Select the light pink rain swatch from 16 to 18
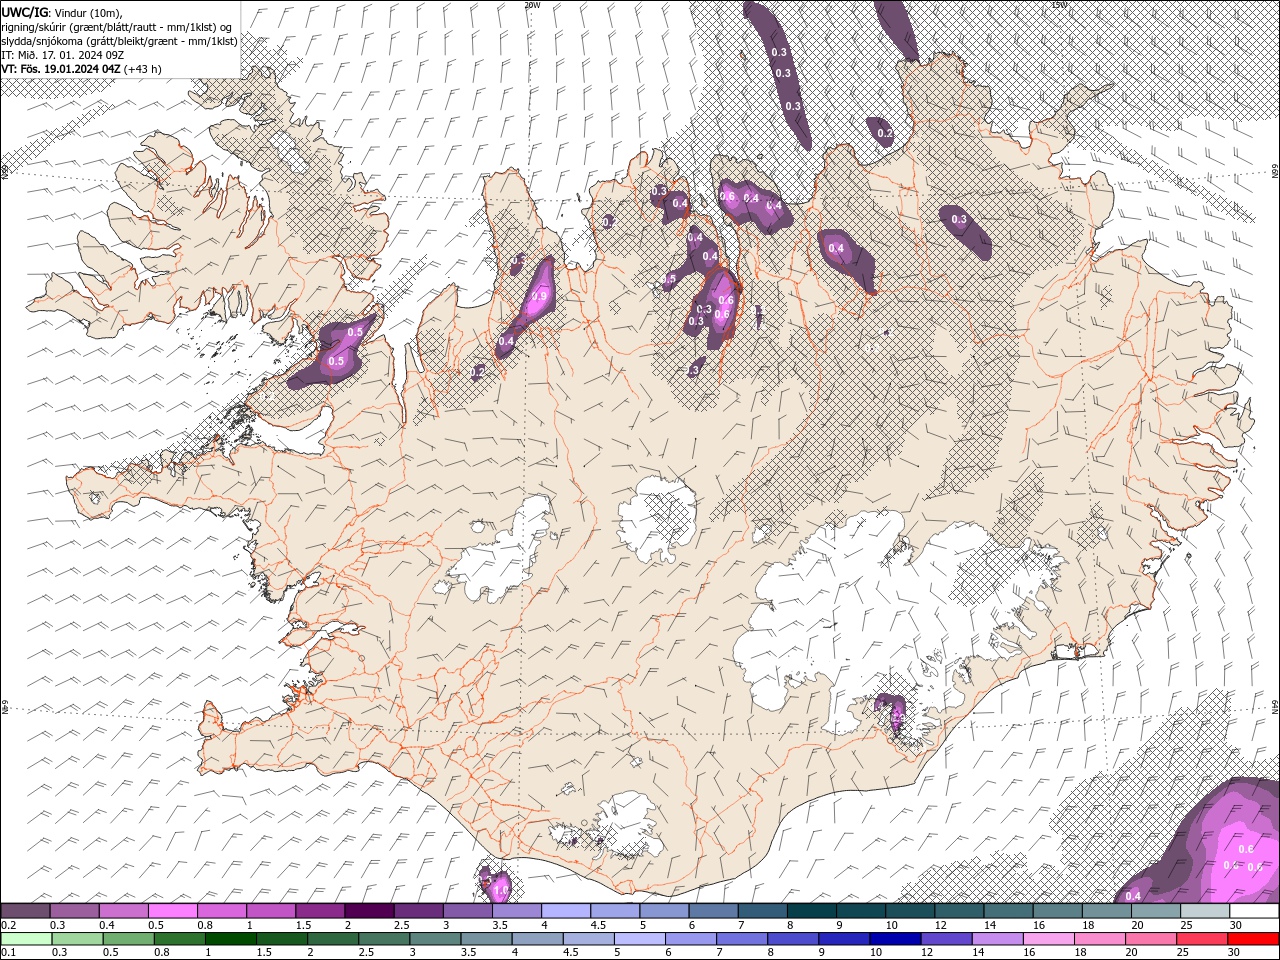The height and width of the screenshot is (960, 1280). [1048, 939]
